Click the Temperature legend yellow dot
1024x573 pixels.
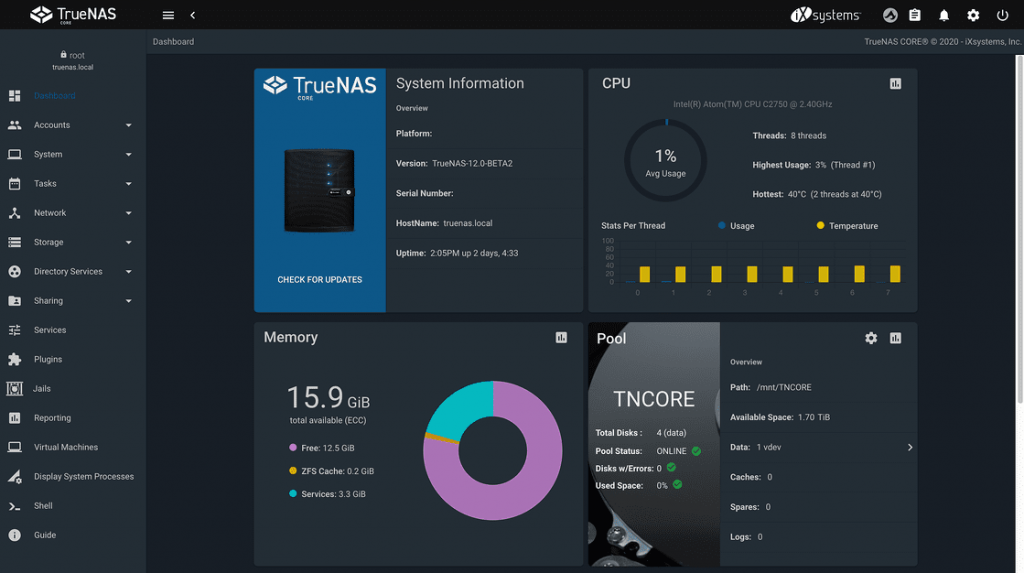pos(820,225)
